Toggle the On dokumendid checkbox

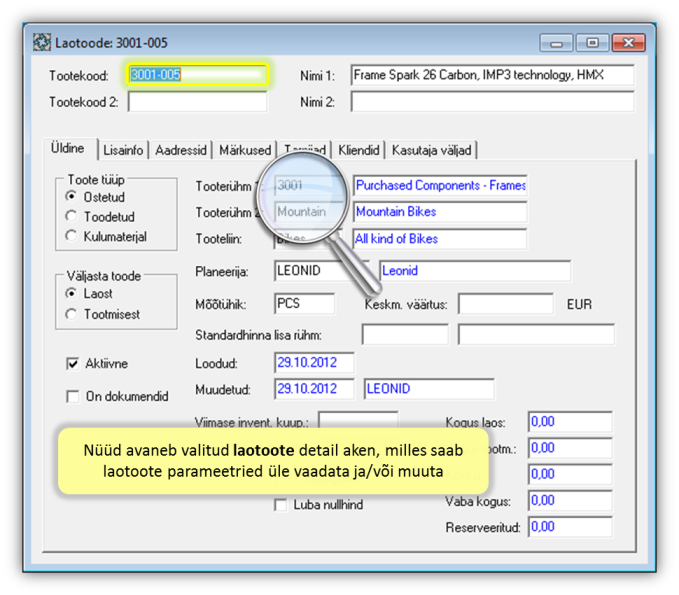72,396
